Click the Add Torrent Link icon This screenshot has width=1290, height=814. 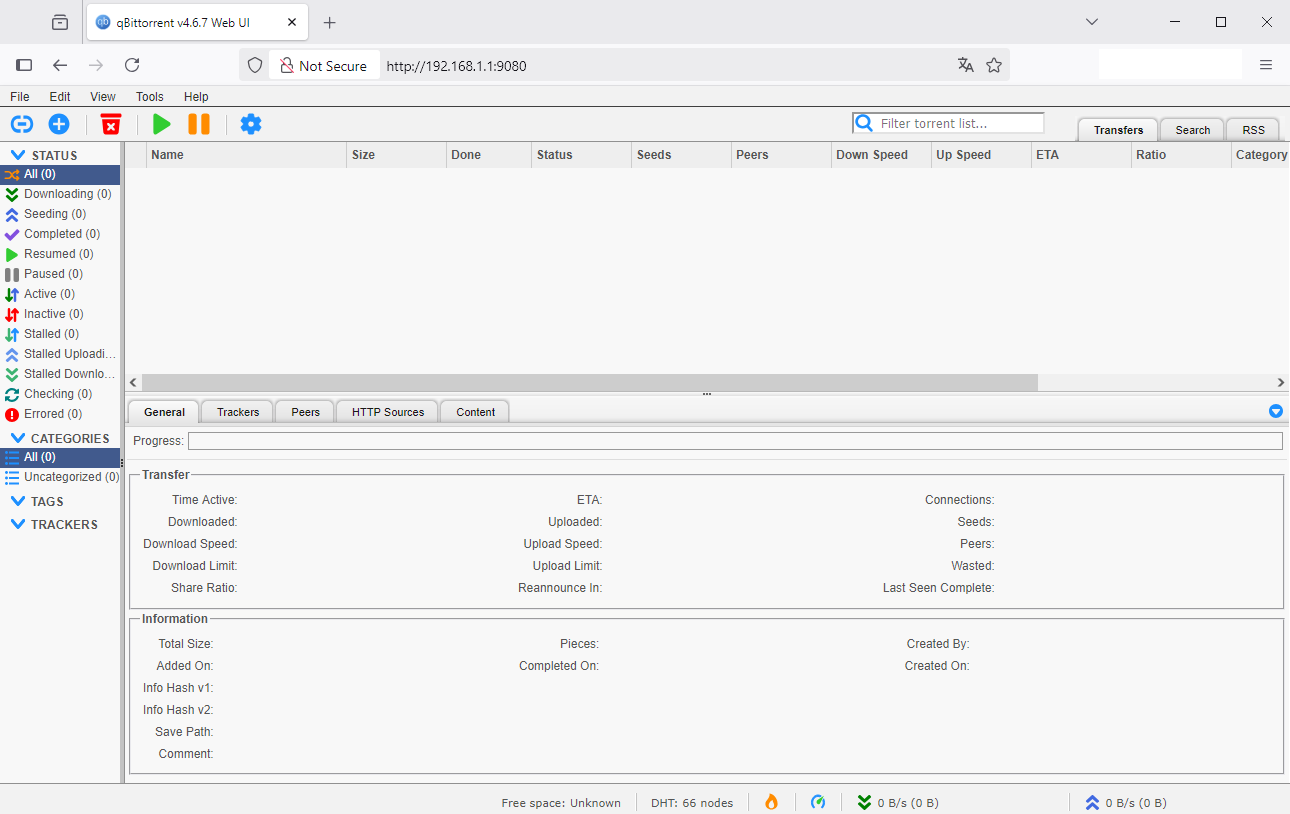22,124
